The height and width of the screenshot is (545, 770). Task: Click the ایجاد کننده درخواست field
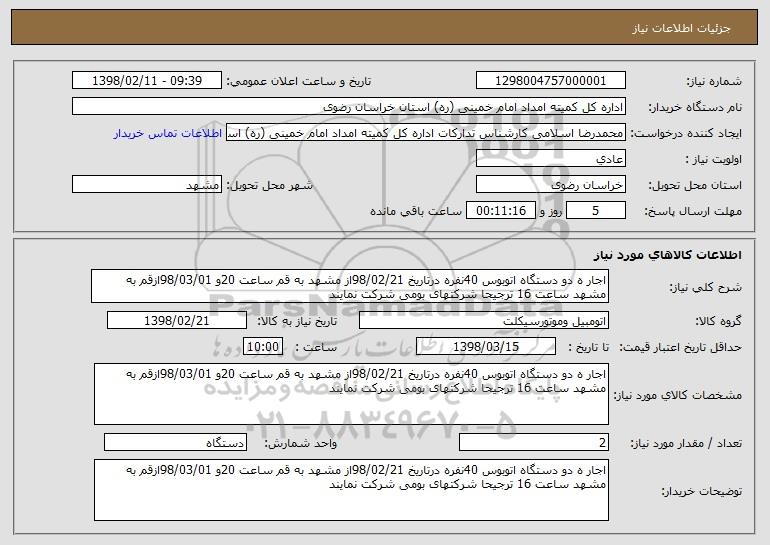click(426, 133)
